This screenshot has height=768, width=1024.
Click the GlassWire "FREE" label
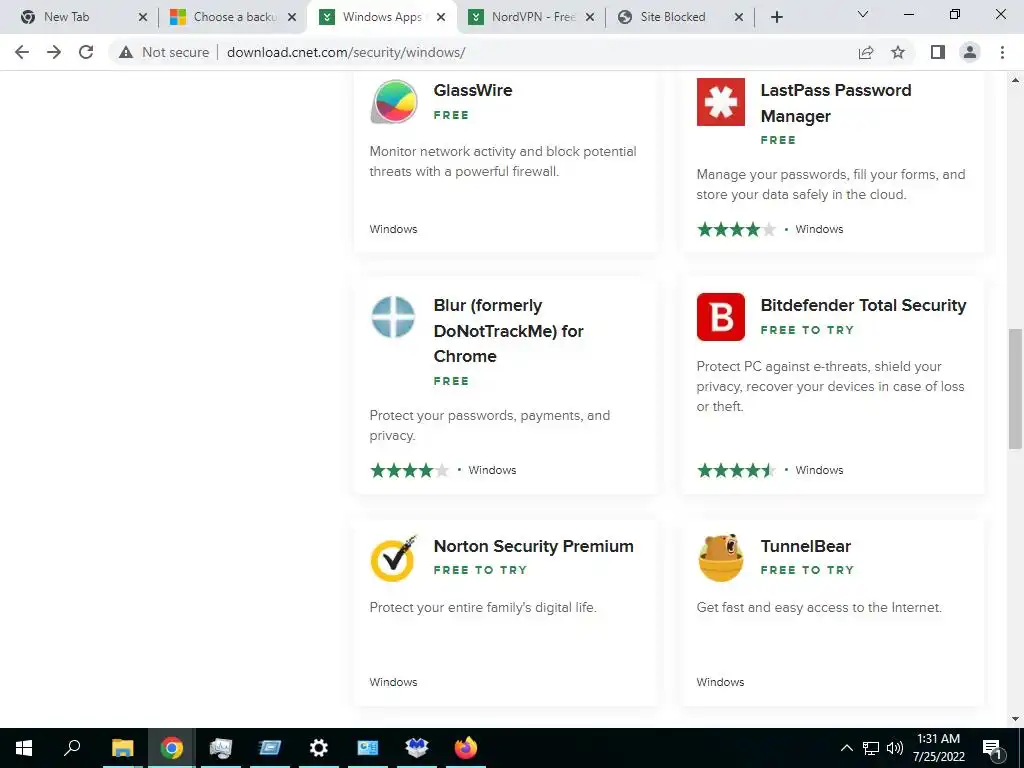point(451,115)
